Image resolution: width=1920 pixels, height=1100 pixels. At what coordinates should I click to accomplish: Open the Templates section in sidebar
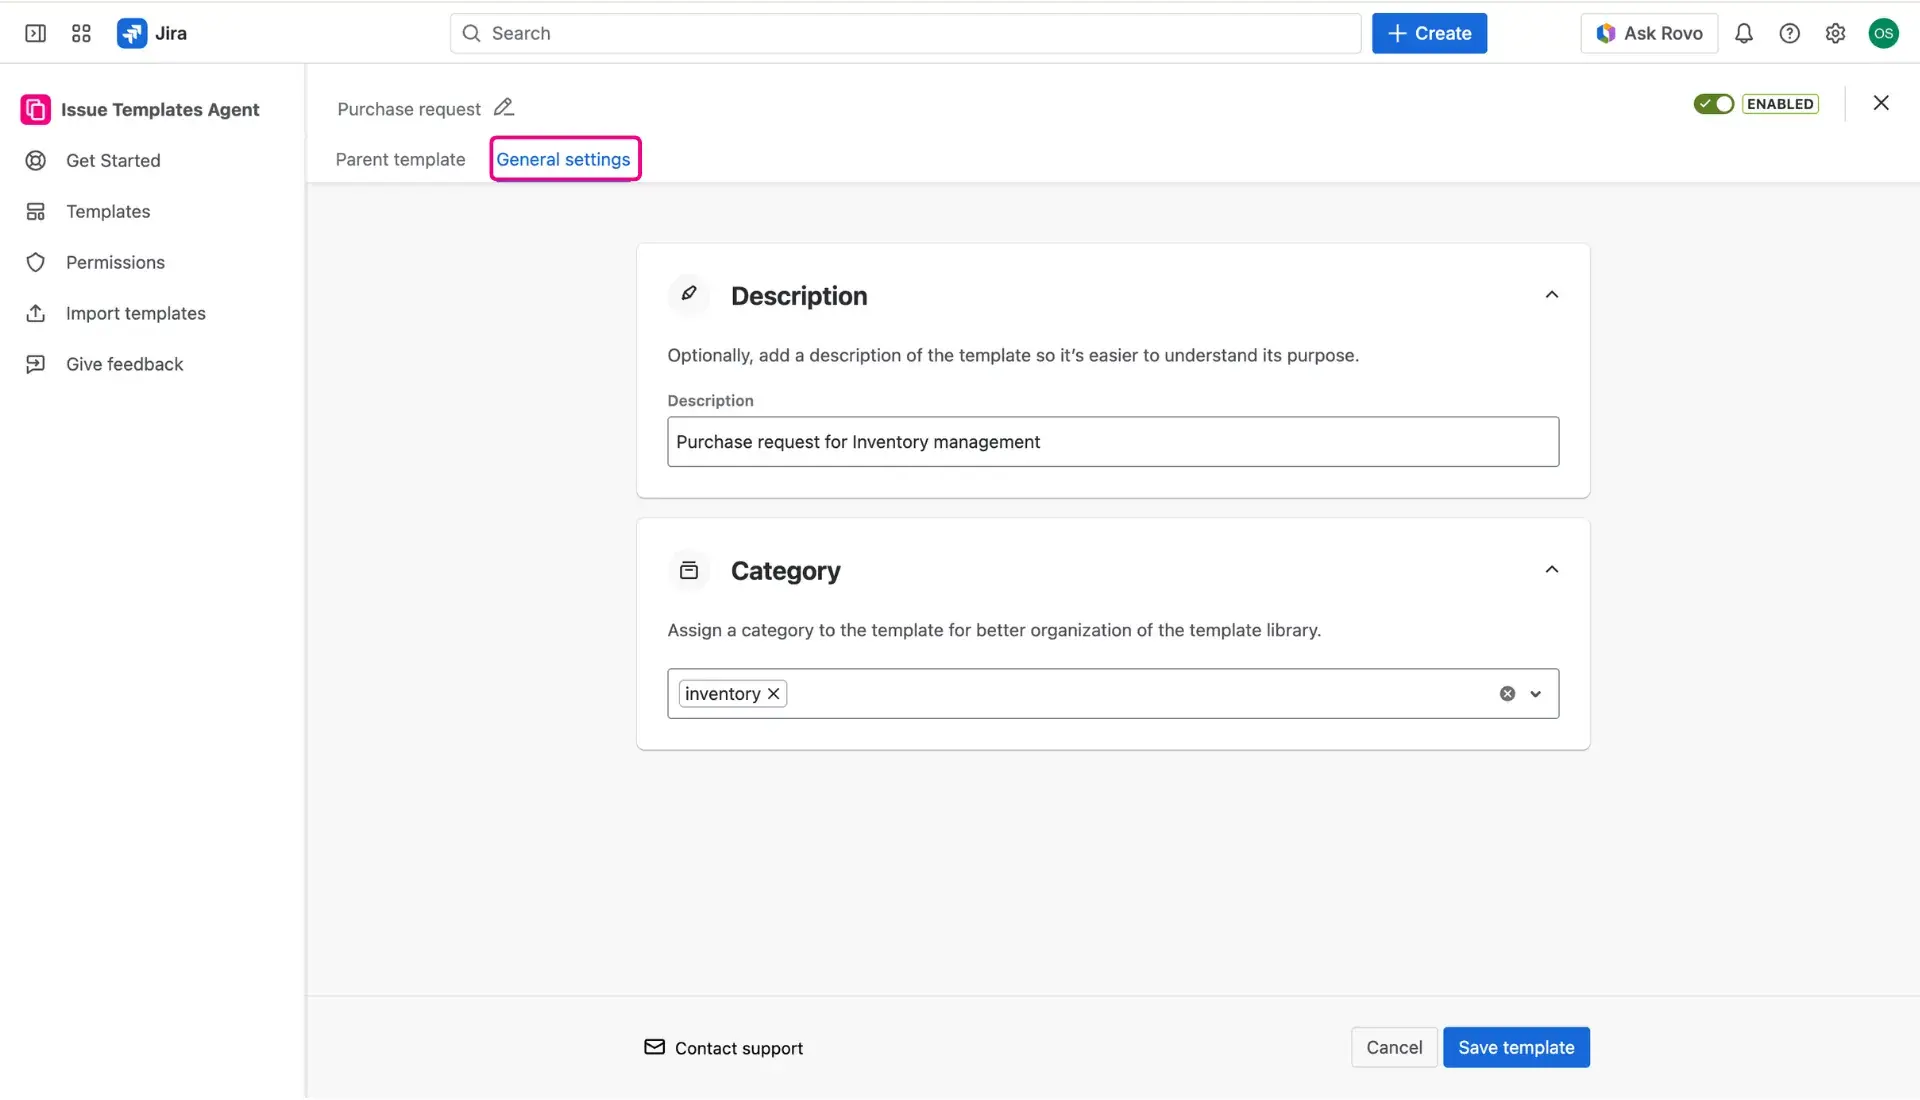(x=106, y=211)
